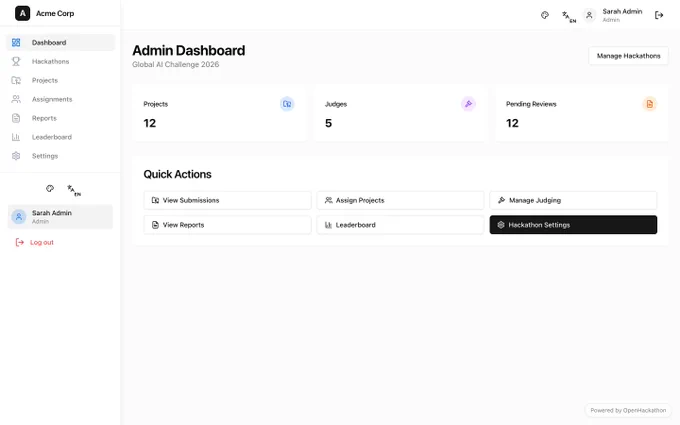Image resolution: width=680 pixels, height=425 pixels.
Task: Open Hackathons in the sidebar
Action: (x=60, y=62)
